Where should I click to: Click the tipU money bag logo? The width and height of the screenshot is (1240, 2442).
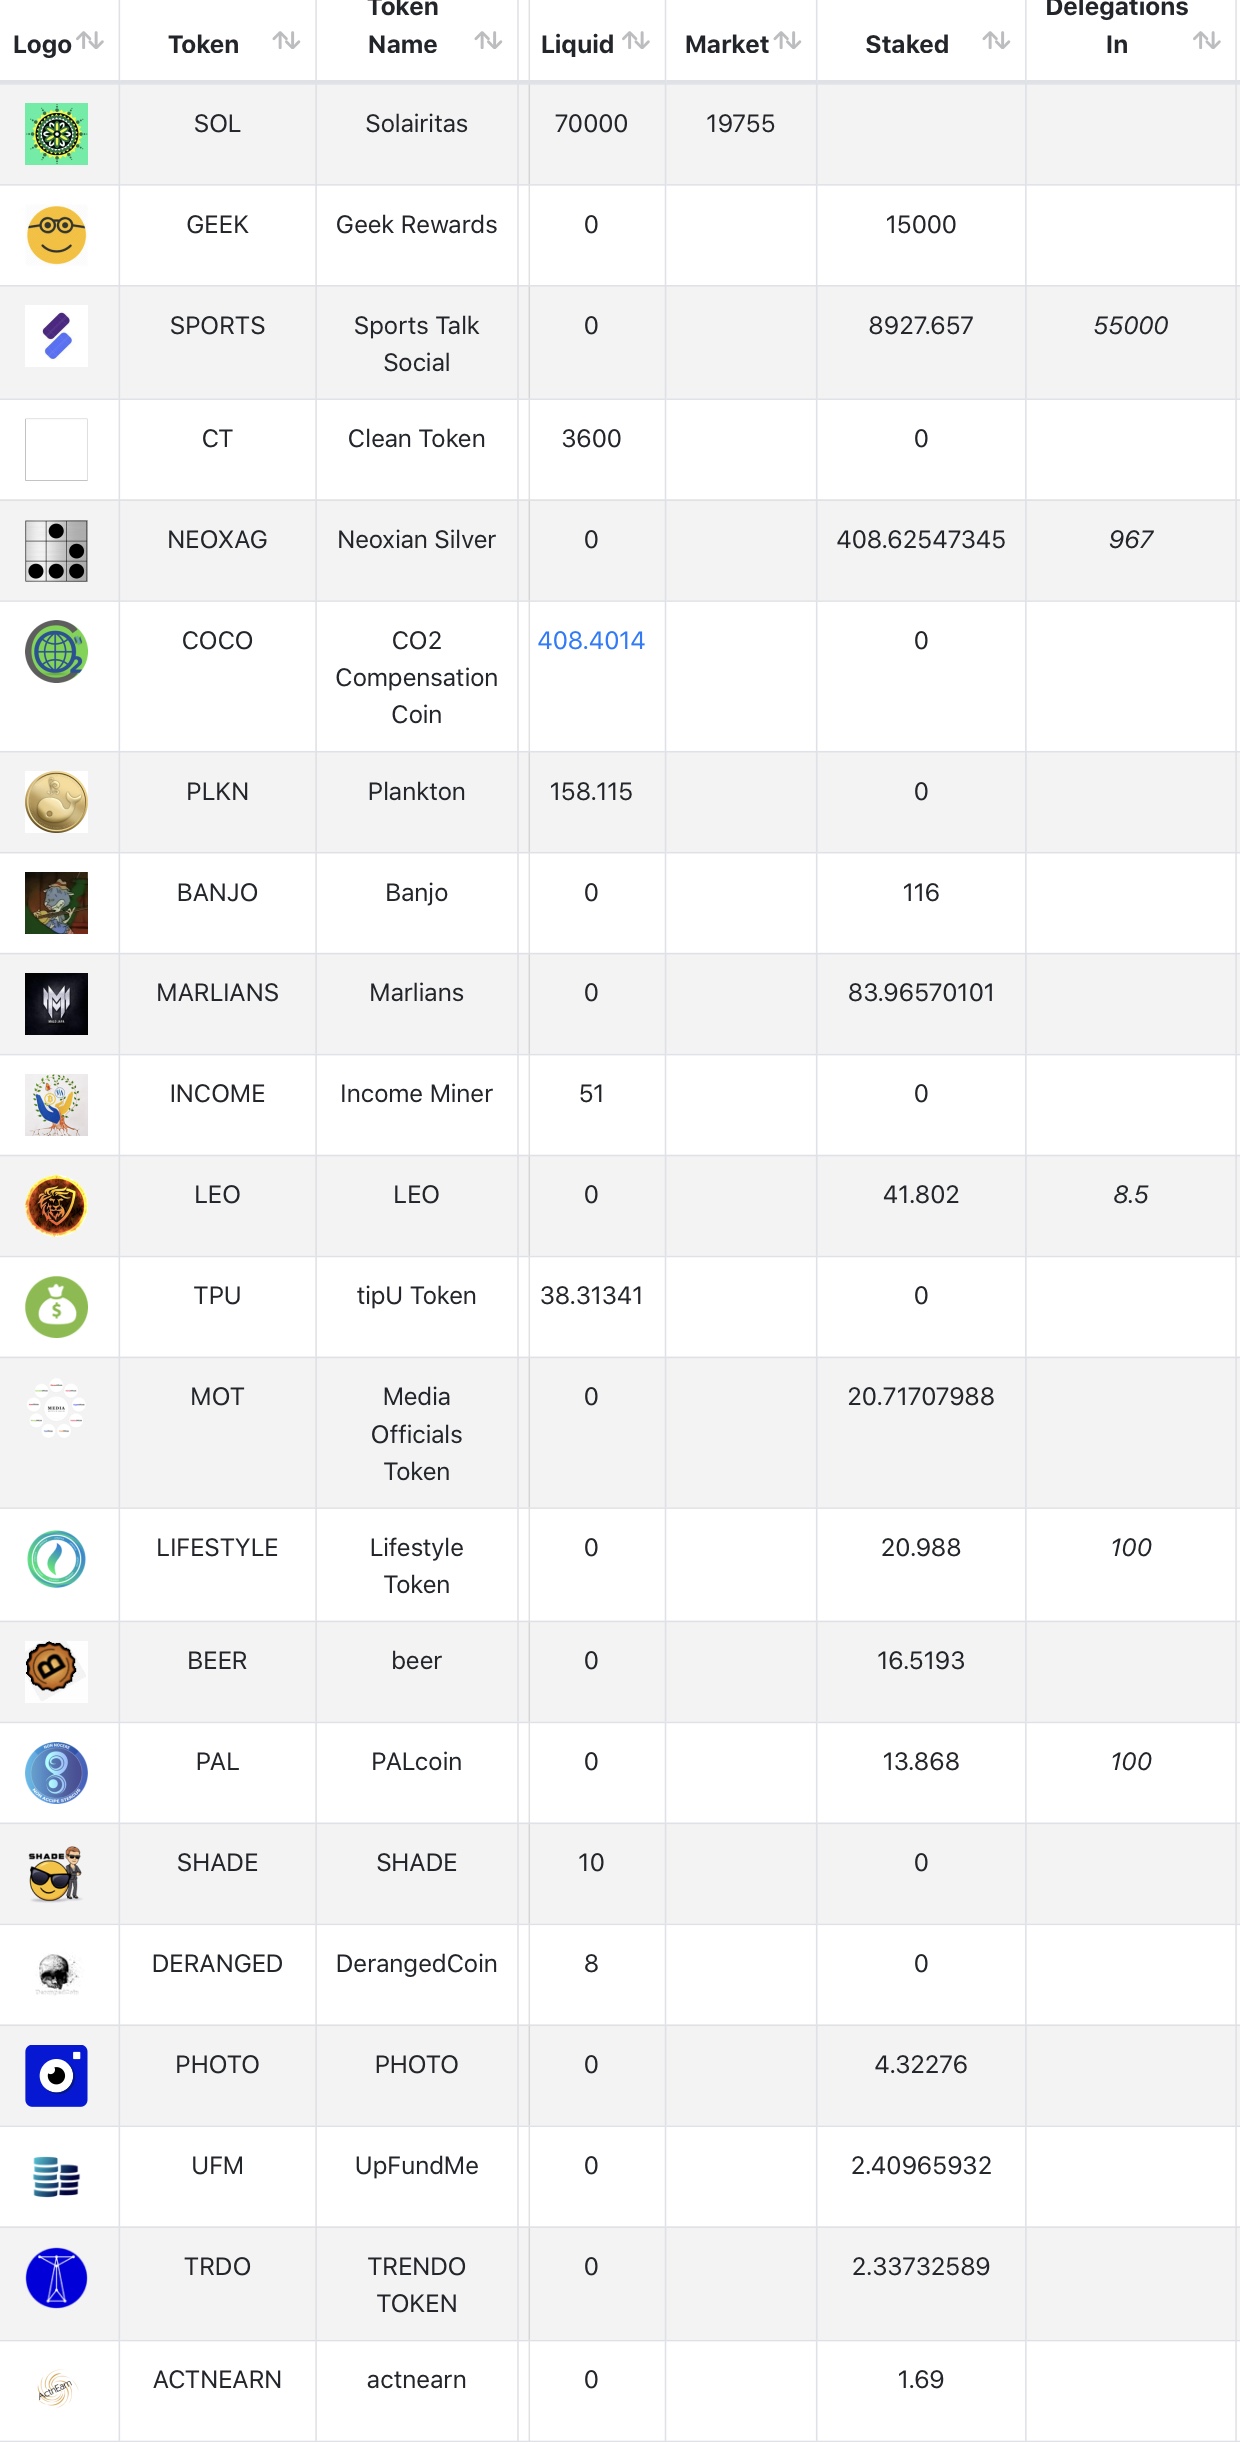56,1306
